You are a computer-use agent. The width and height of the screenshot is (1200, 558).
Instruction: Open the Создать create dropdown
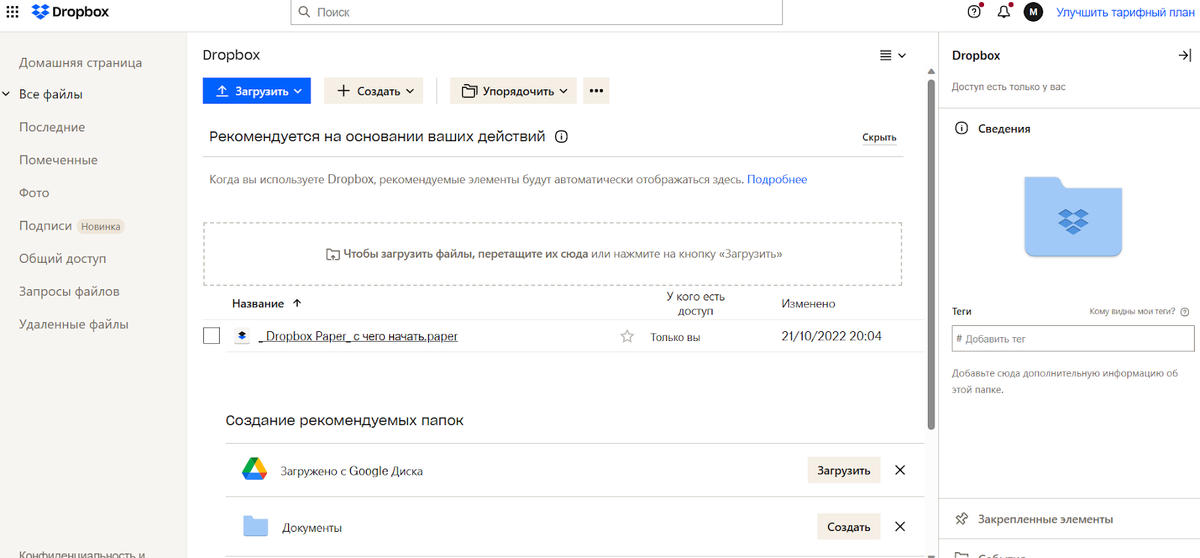[x=374, y=91]
